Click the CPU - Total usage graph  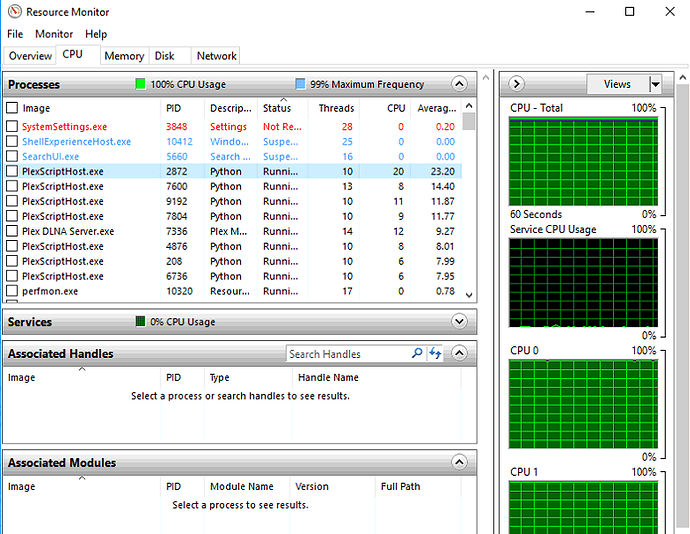tap(583, 162)
